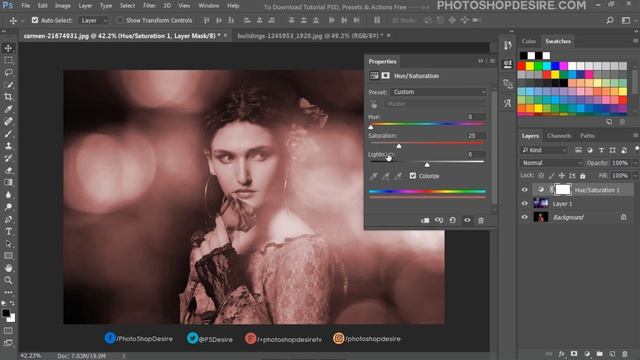Toggle layer visibility in Properties panel footer
This screenshot has height=360, width=640.
point(467,220)
